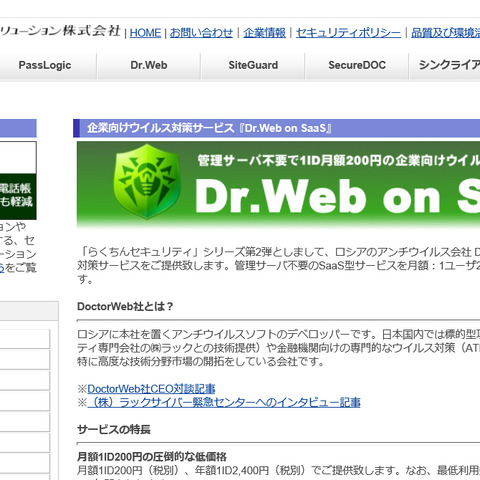Image resolution: width=480 pixels, height=480 pixels.
Task: Click the Dr.Web on SaaS banner title
Action: 337,196
